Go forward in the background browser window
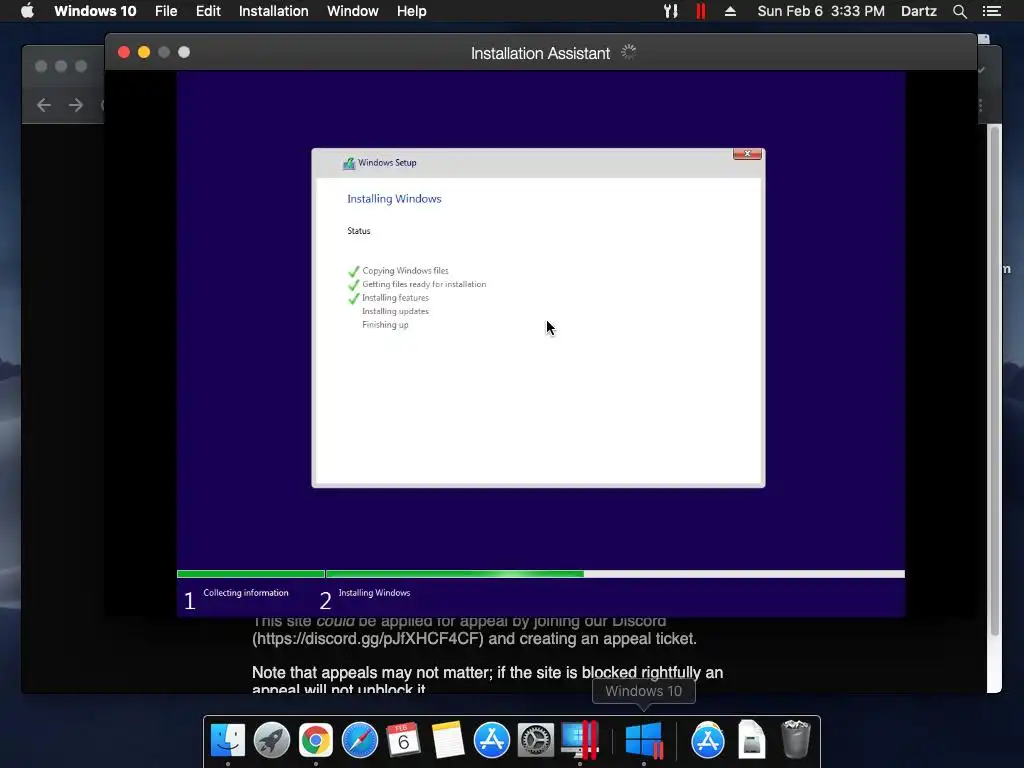 [x=76, y=105]
